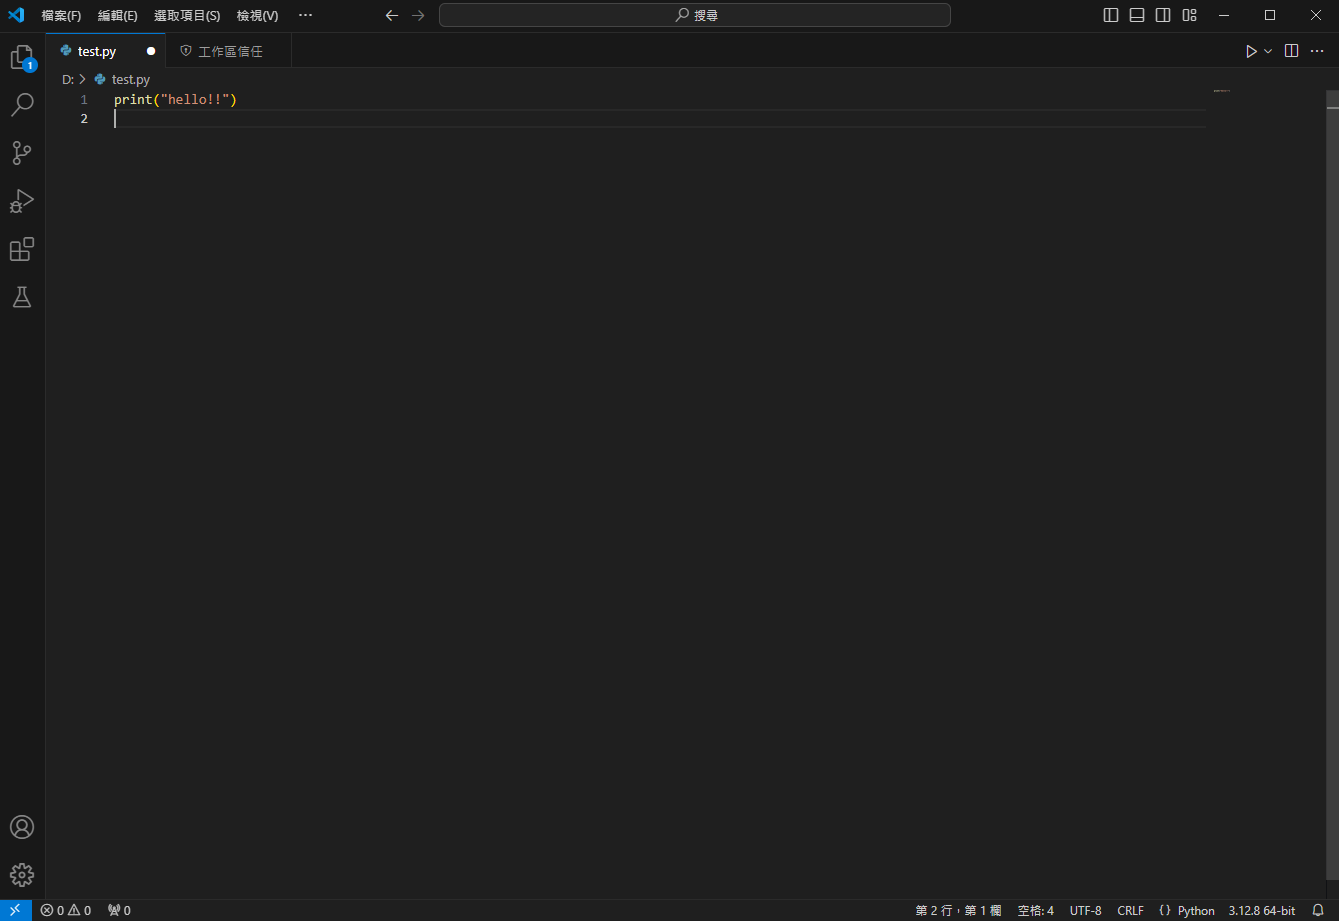Click the Accounts icon in the sidebar
Viewport: 1339px width, 921px height.
pyautogui.click(x=22, y=827)
